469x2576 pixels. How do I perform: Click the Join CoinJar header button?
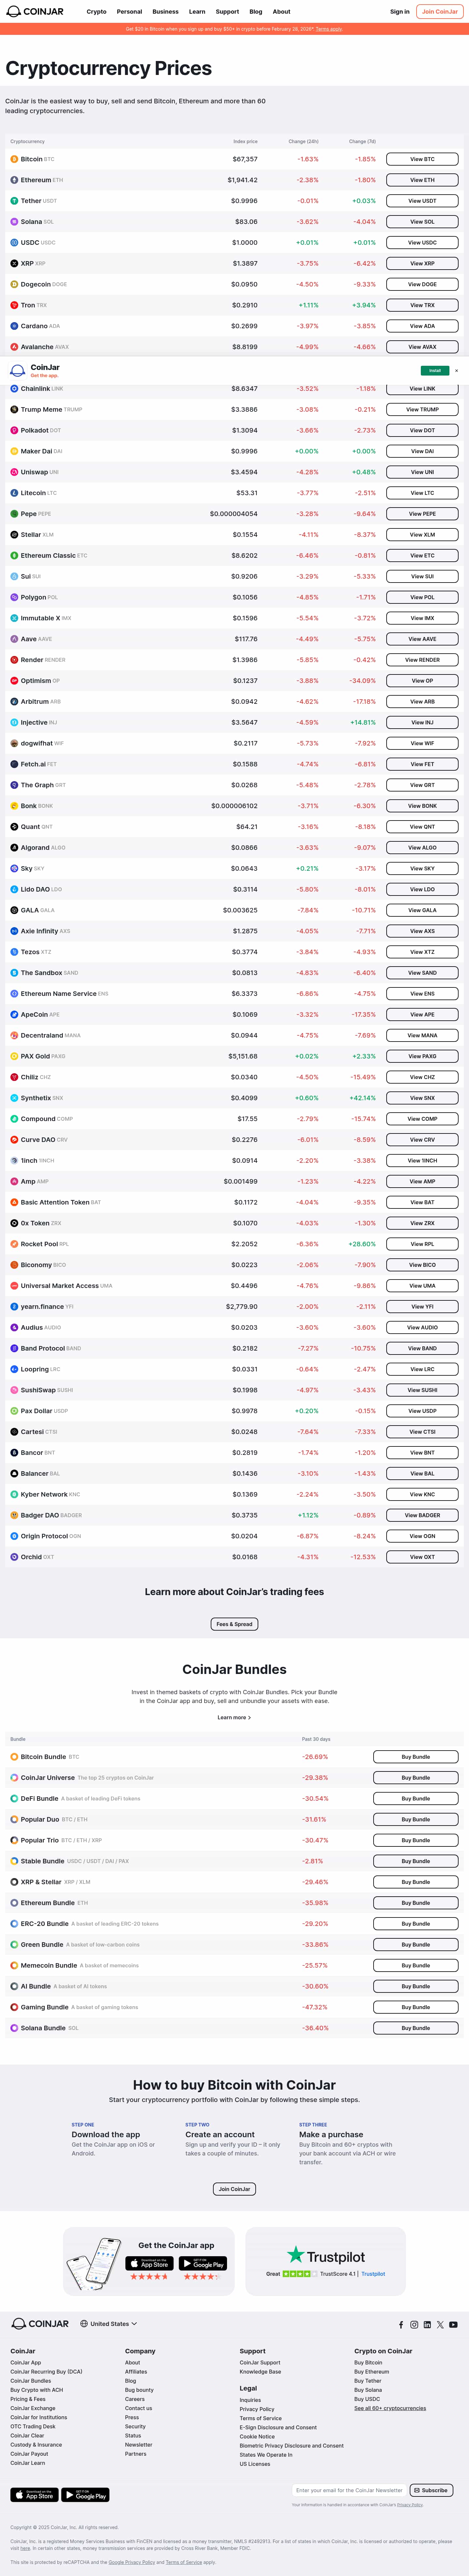[439, 12]
